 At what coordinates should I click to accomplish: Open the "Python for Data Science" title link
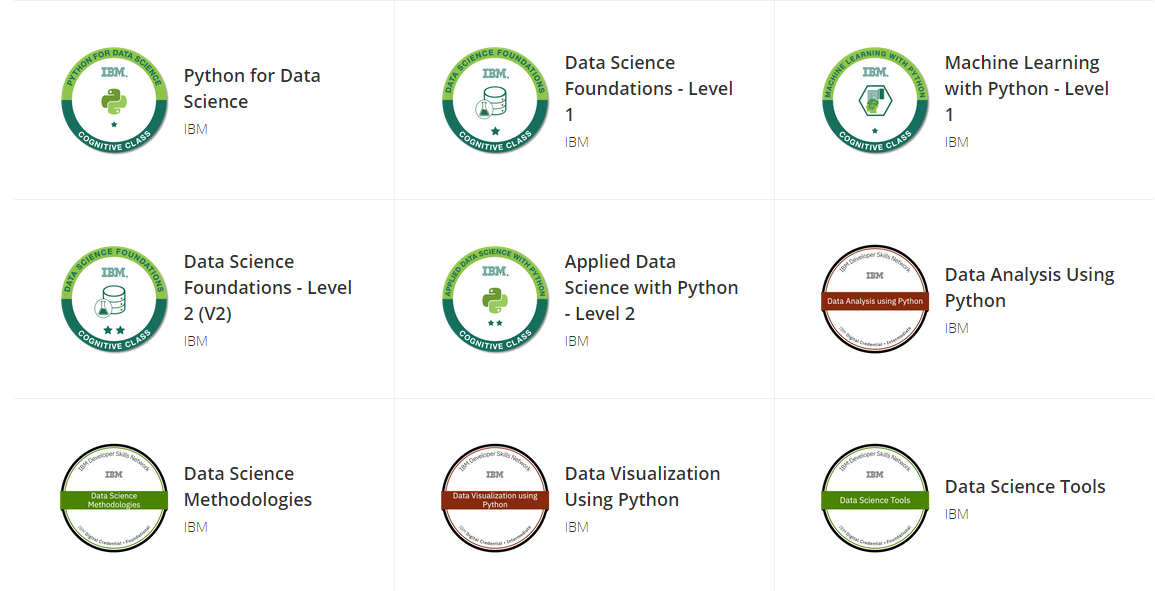pyautogui.click(x=252, y=89)
